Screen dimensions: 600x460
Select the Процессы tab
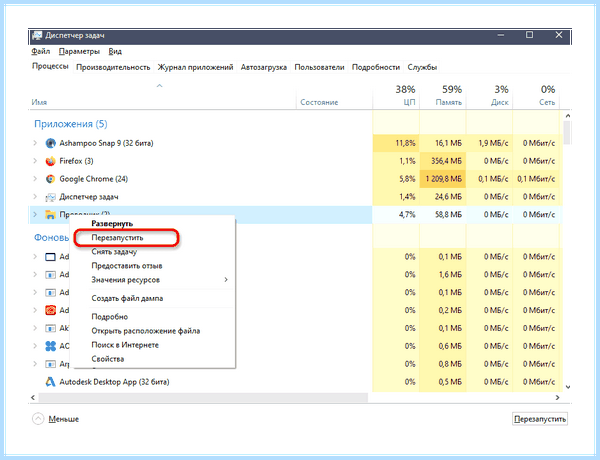(50, 66)
